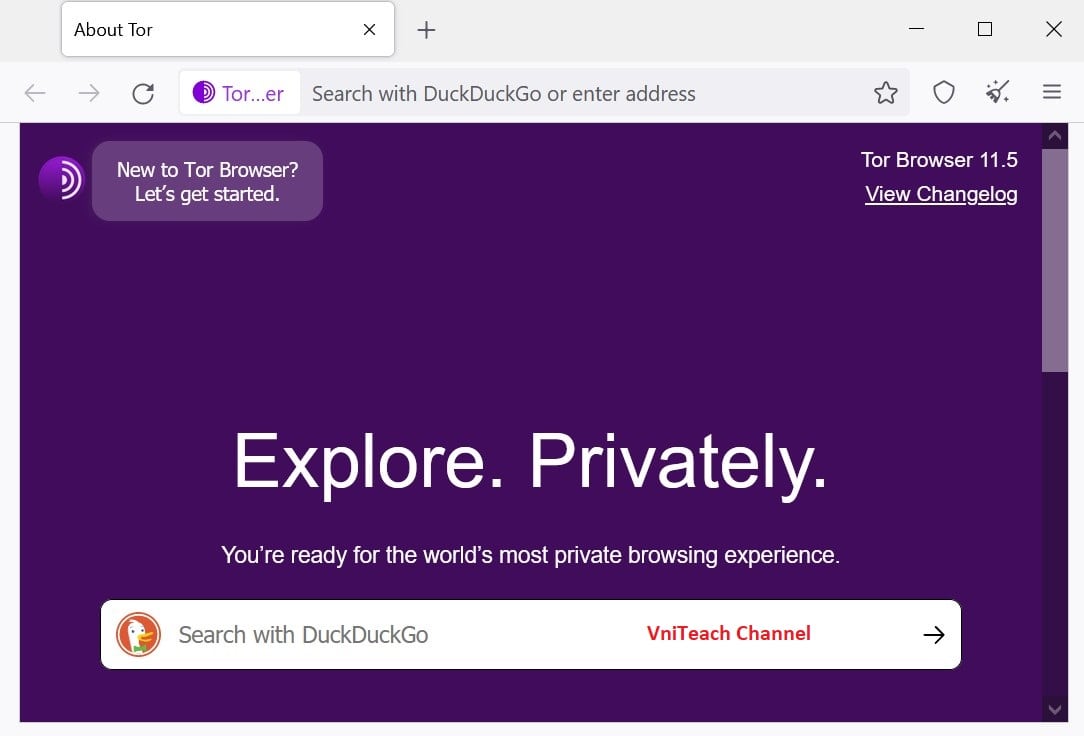Image resolution: width=1084 pixels, height=736 pixels.
Task: Open the New to Tor Browser onboarding bubble
Action: coord(207,181)
